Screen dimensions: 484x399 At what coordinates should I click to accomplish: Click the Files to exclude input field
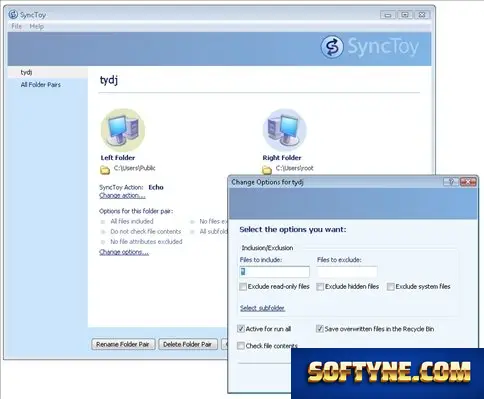[x=347, y=272]
